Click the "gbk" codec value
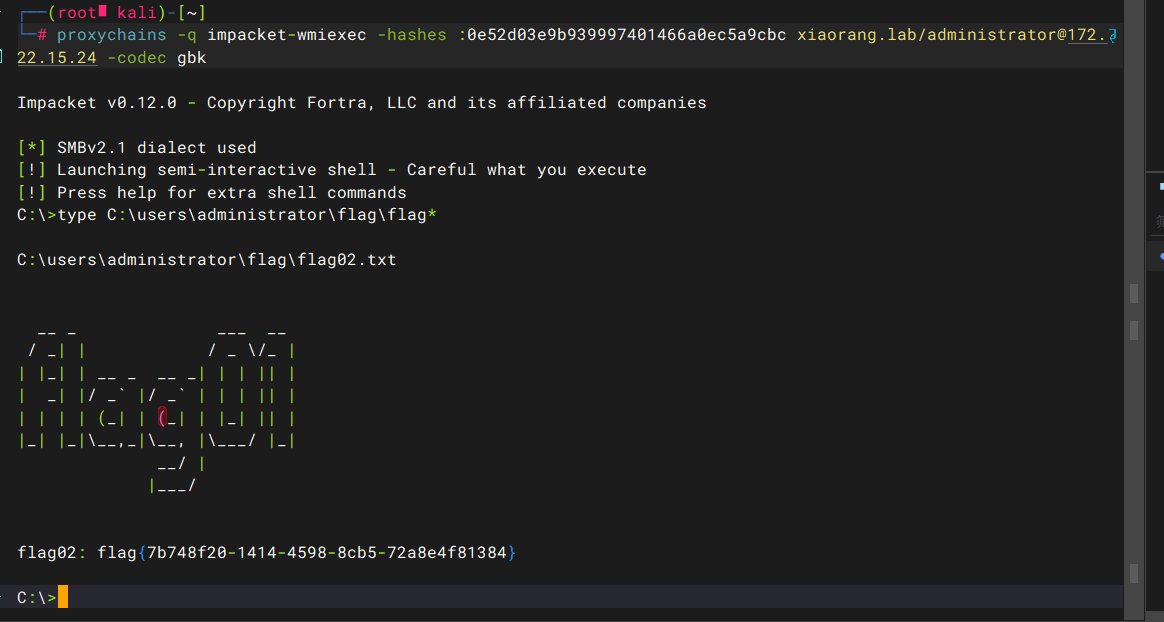The width and height of the screenshot is (1164, 622). click(x=192, y=58)
